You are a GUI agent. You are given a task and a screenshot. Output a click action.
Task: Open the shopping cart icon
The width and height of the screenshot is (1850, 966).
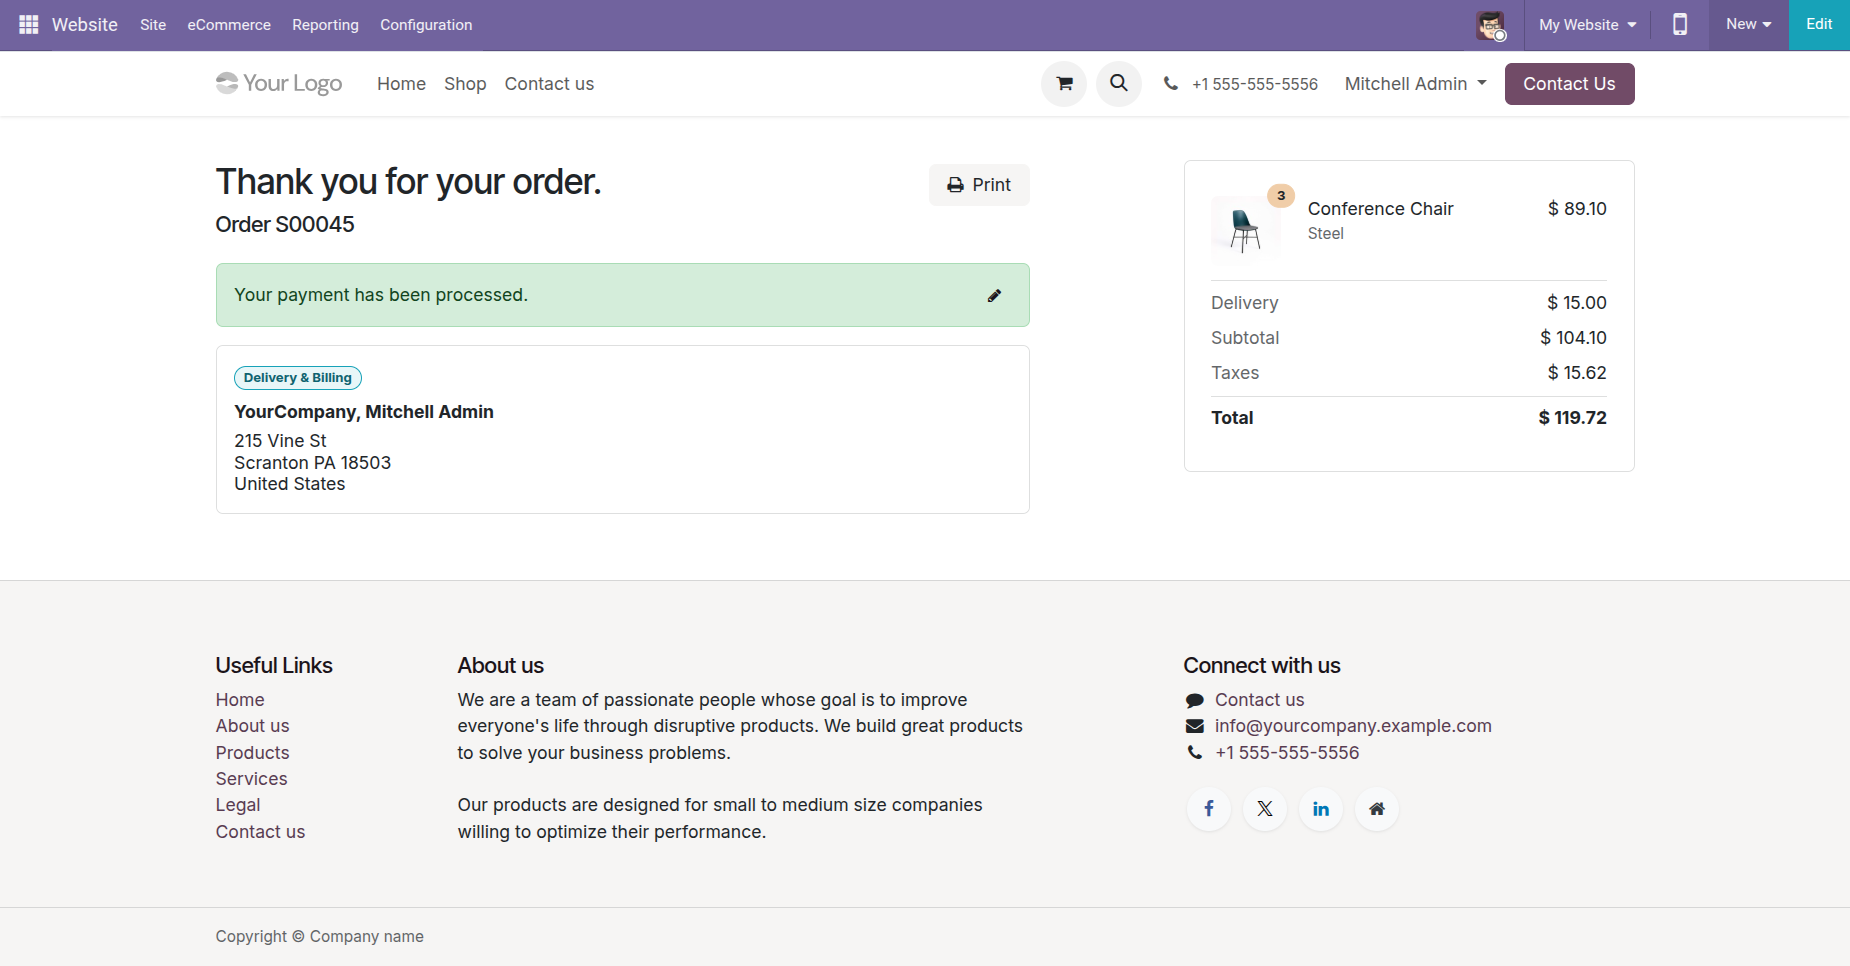click(x=1064, y=84)
